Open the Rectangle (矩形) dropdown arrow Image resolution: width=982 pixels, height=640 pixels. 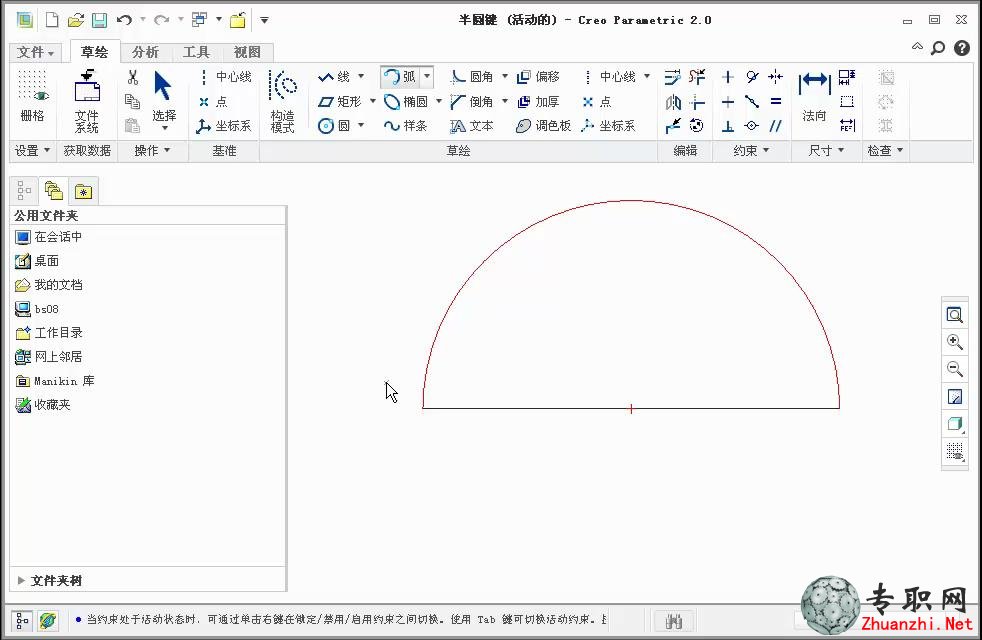coord(373,101)
